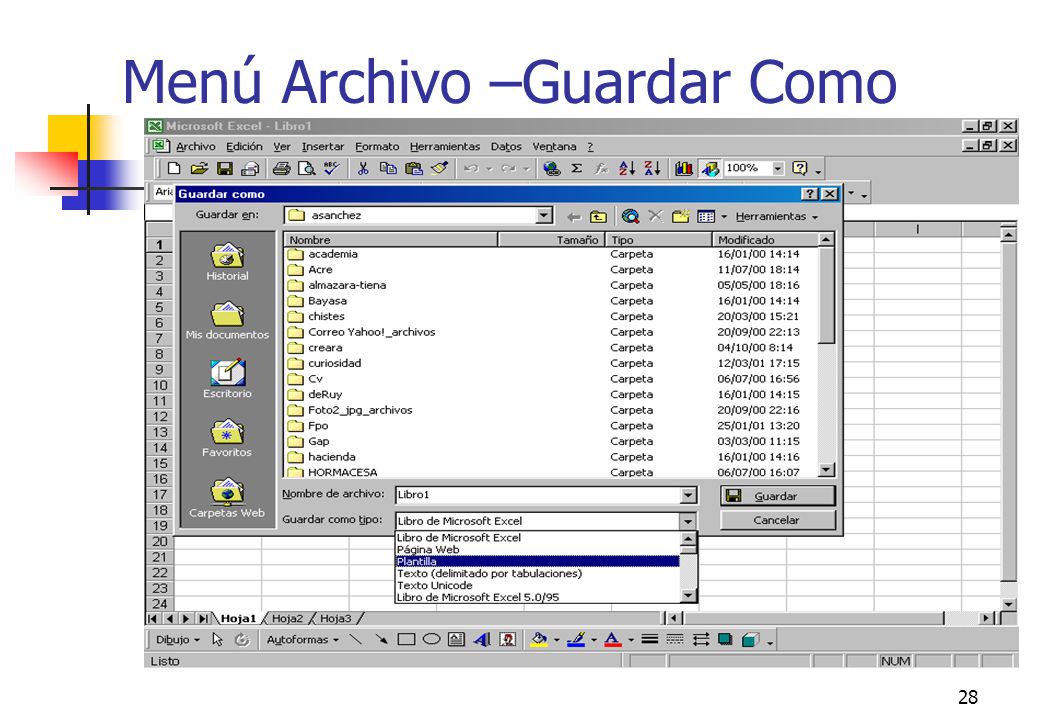
Task: Click the dialog's help question mark button
Action: click(810, 194)
